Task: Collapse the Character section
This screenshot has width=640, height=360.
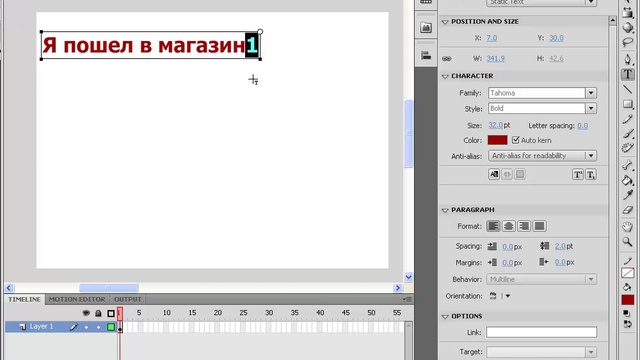Action: tap(445, 76)
